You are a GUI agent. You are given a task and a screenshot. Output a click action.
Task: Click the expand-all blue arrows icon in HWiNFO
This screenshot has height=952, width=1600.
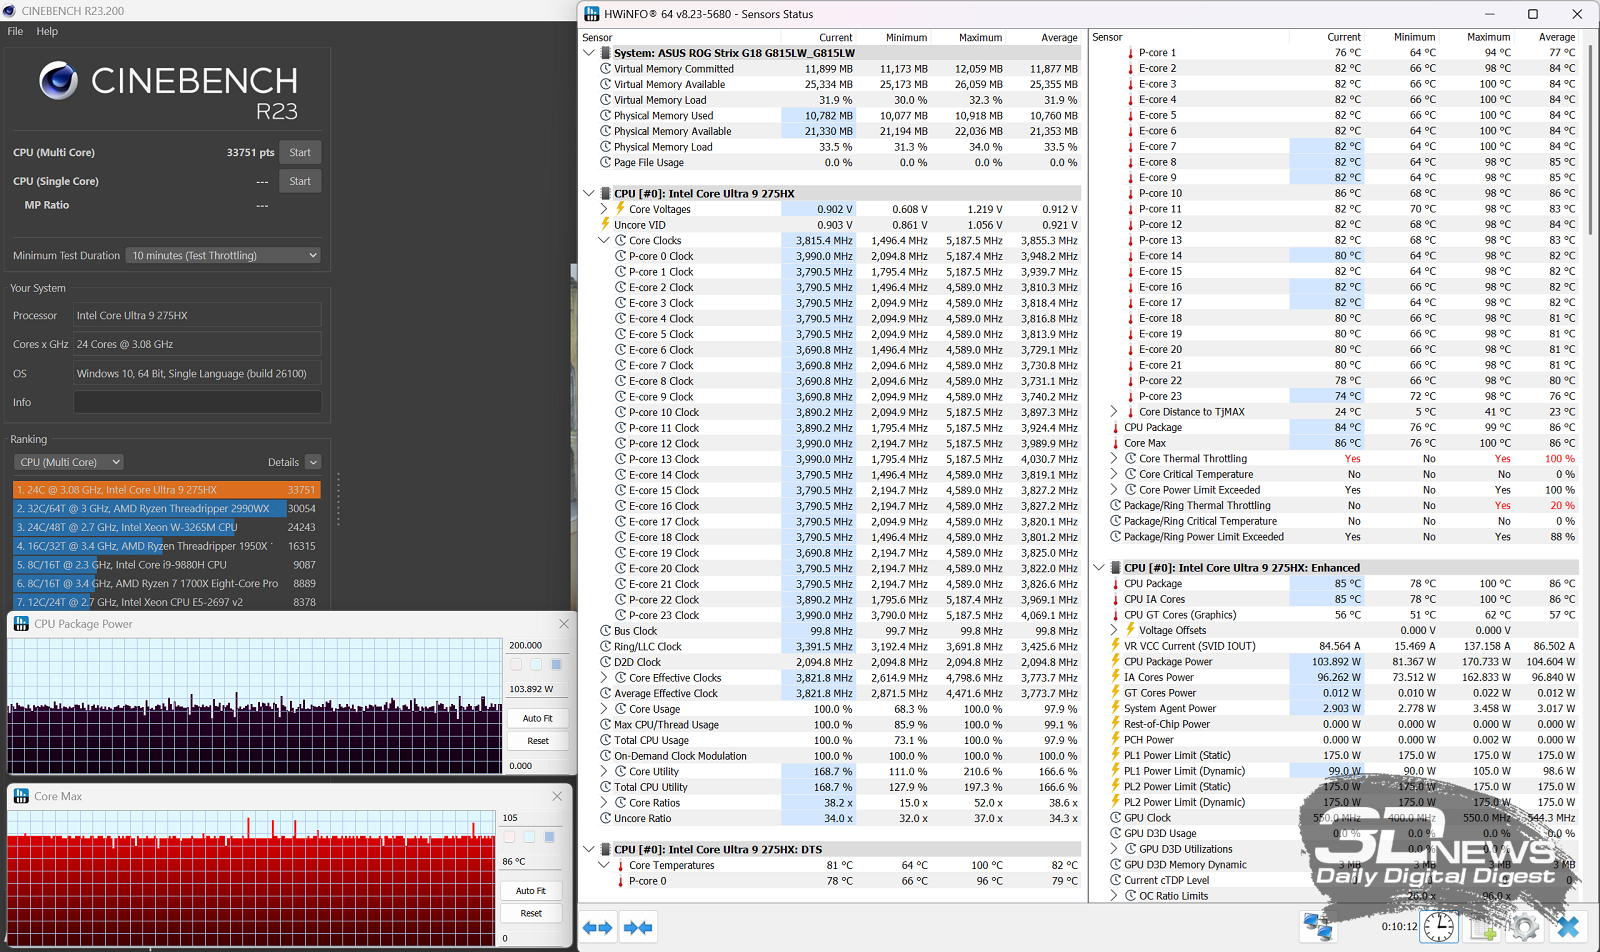(x=597, y=928)
